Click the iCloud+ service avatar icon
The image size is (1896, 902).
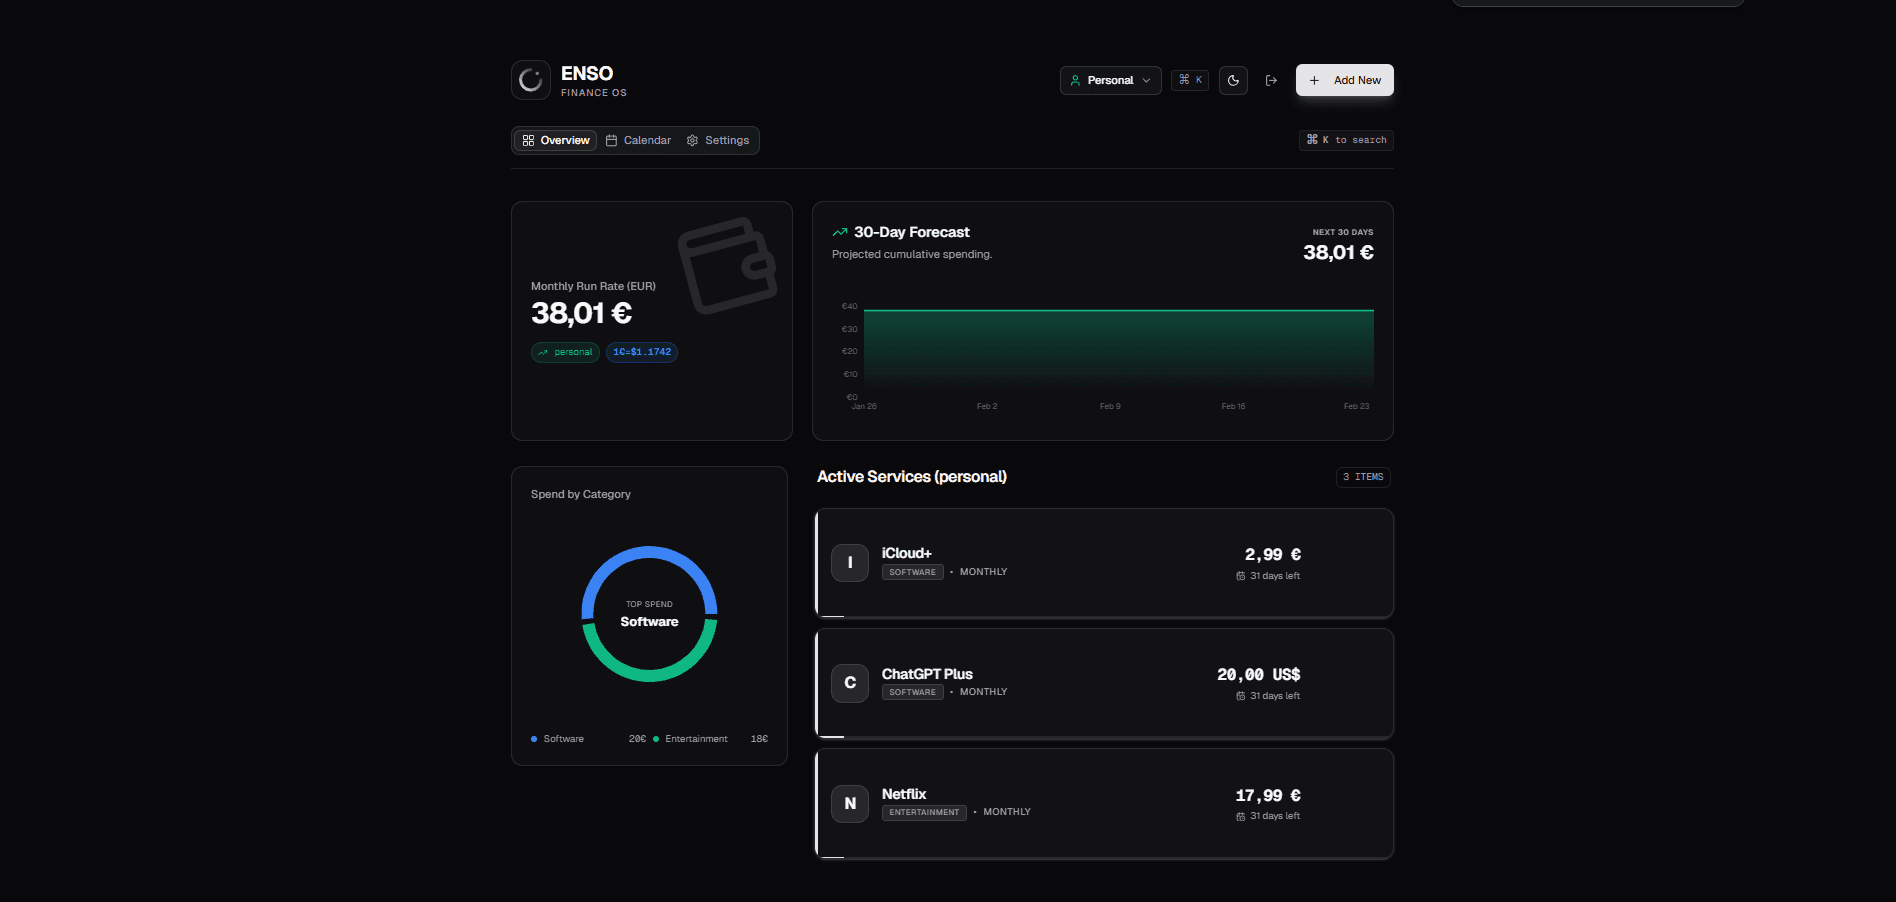click(x=849, y=563)
